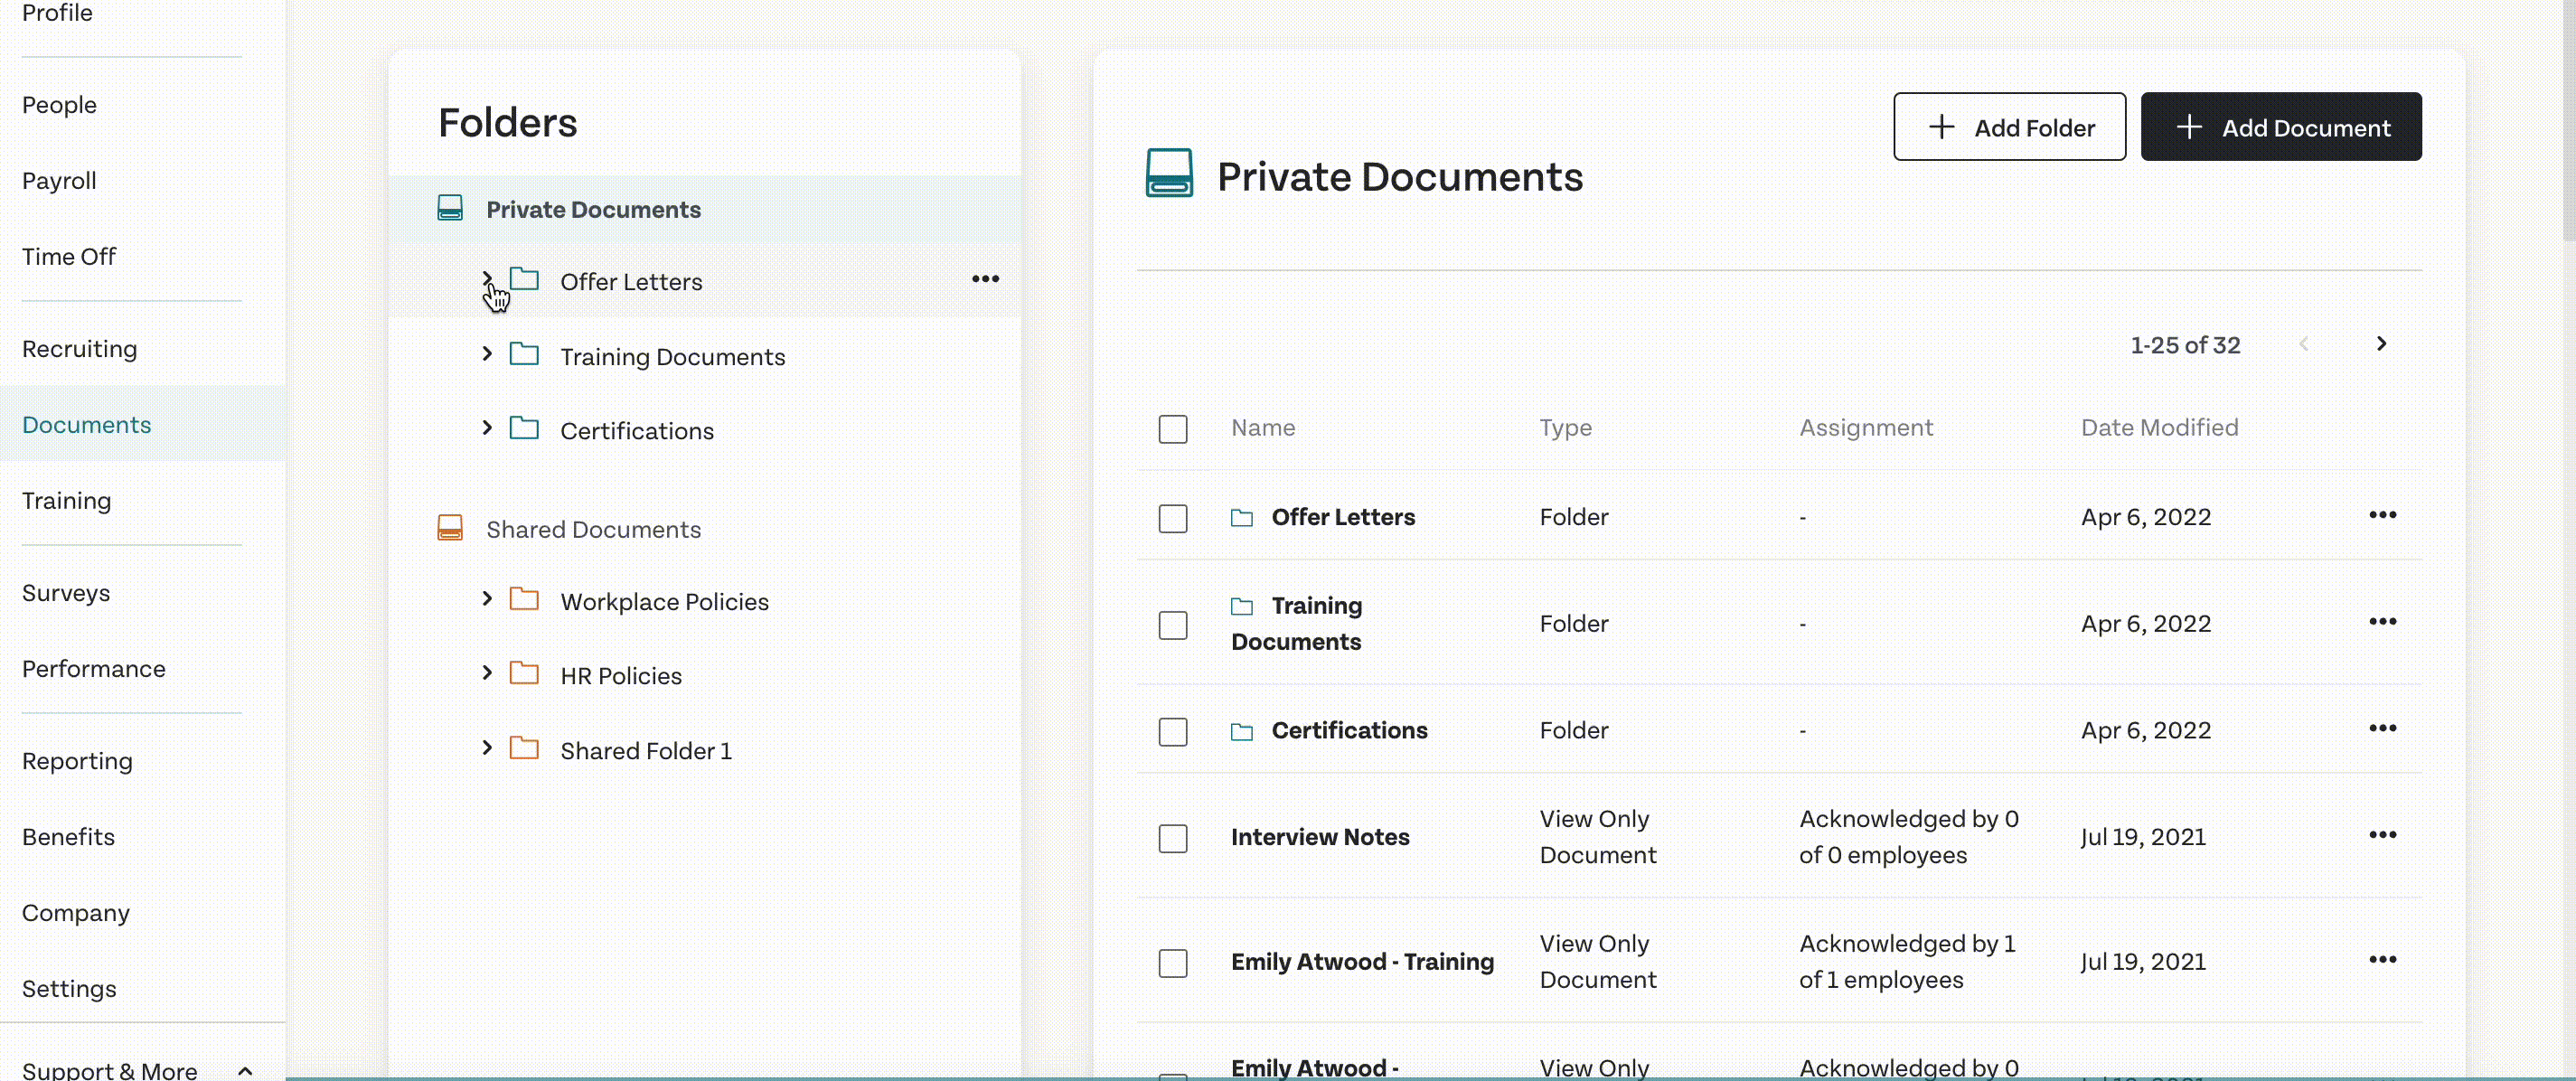Go to the next page of documents
This screenshot has height=1081, width=2576.
2381,344
